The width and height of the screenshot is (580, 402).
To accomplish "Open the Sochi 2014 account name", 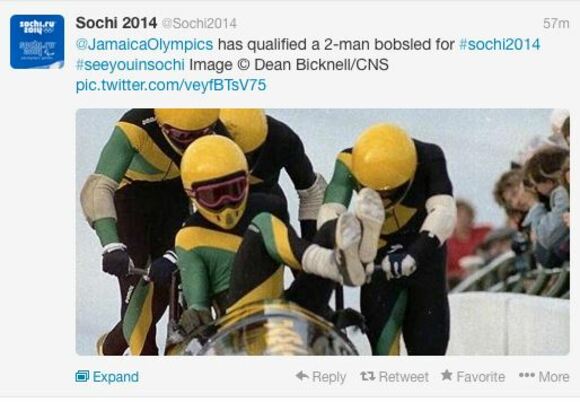I will 116,23.
